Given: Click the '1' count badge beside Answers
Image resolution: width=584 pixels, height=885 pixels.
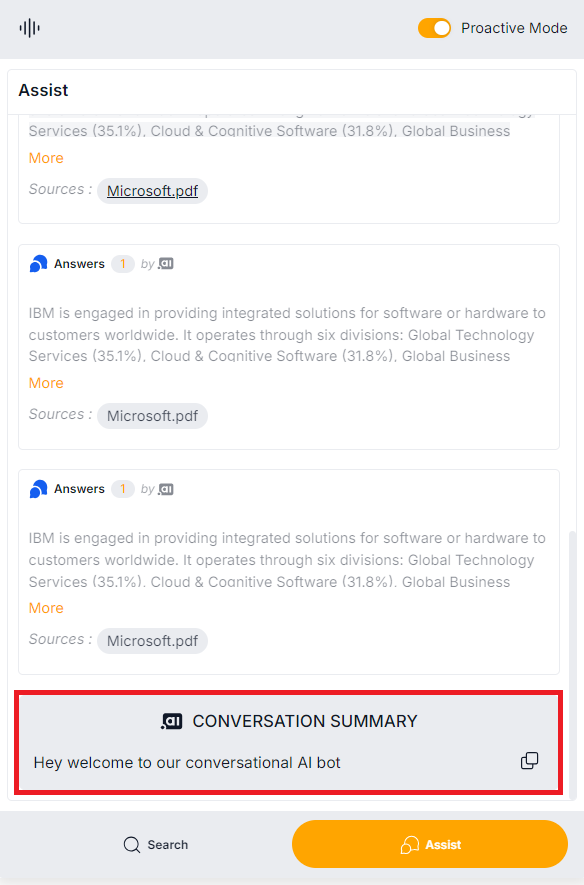Looking at the screenshot, I should (122, 263).
